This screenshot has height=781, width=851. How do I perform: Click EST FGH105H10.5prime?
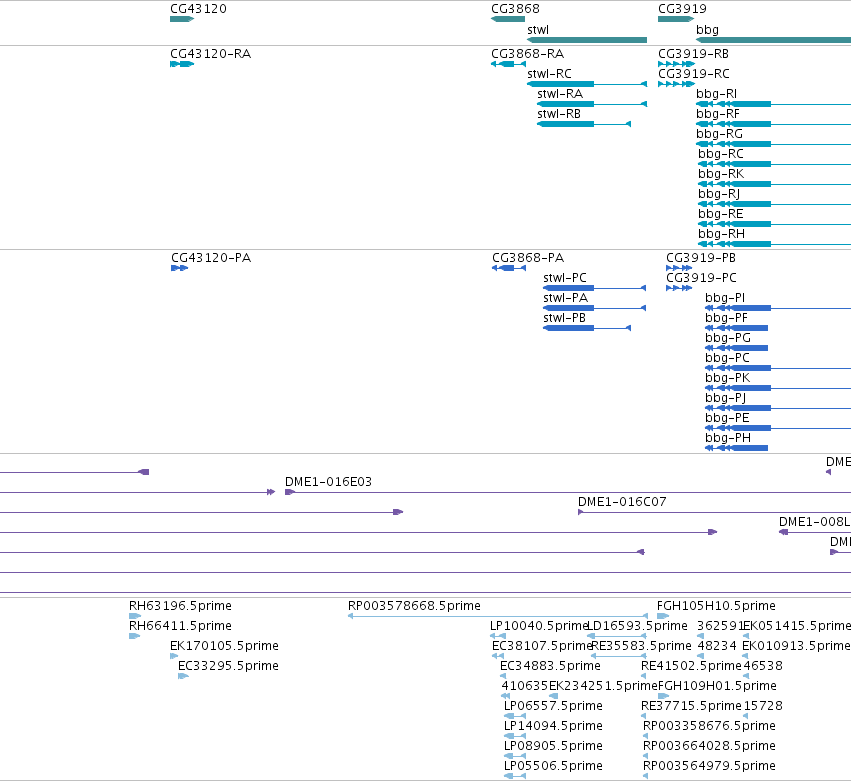[663, 616]
